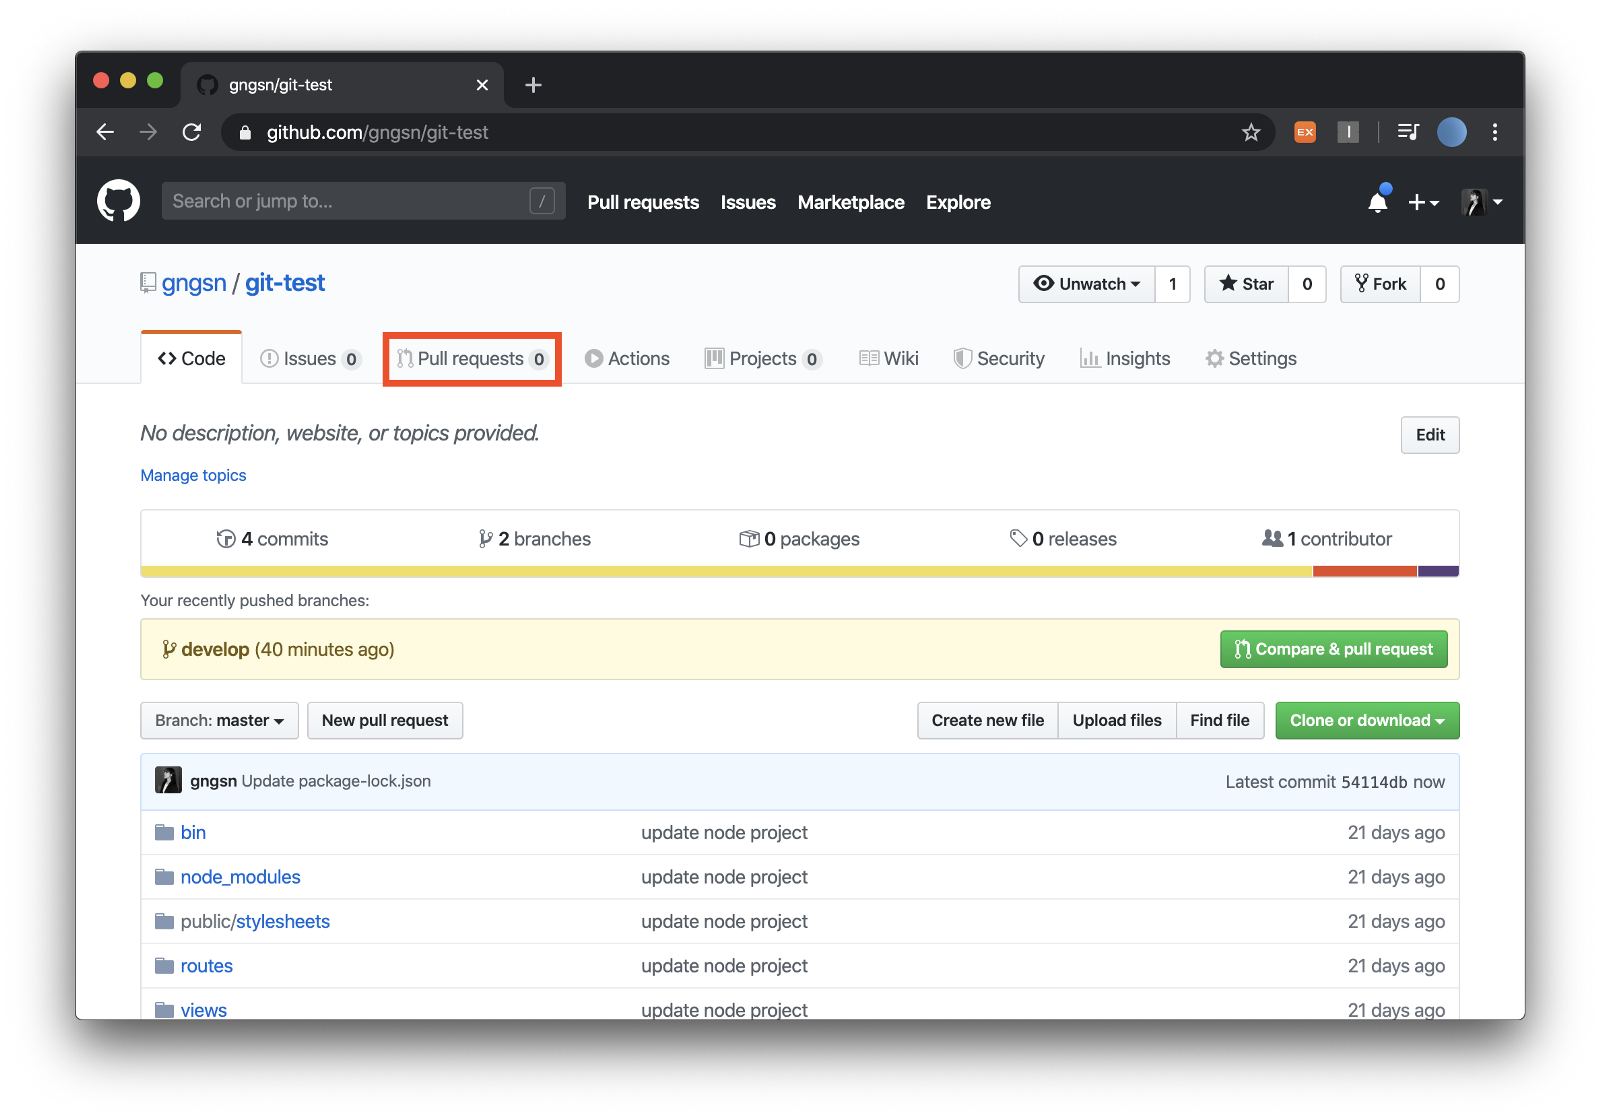Image resolution: width=1600 pixels, height=1119 pixels.
Task: Focus the Search or jump to field
Action: (x=363, y=201)
